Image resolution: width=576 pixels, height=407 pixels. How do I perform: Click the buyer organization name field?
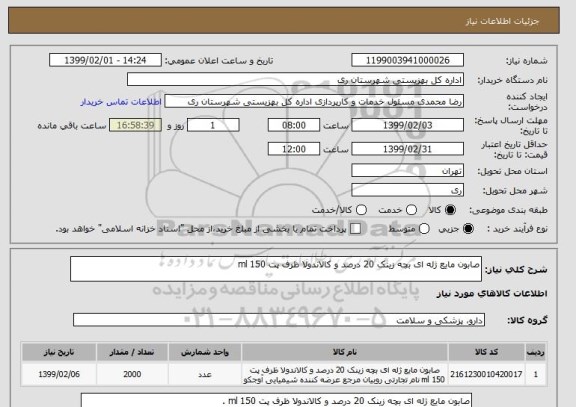point(295,79)
